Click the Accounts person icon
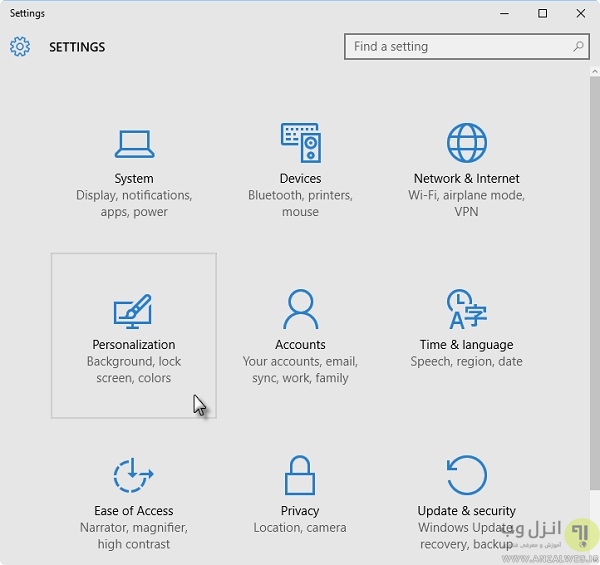This screenshot has height=565, width=600. click(300, 310)
